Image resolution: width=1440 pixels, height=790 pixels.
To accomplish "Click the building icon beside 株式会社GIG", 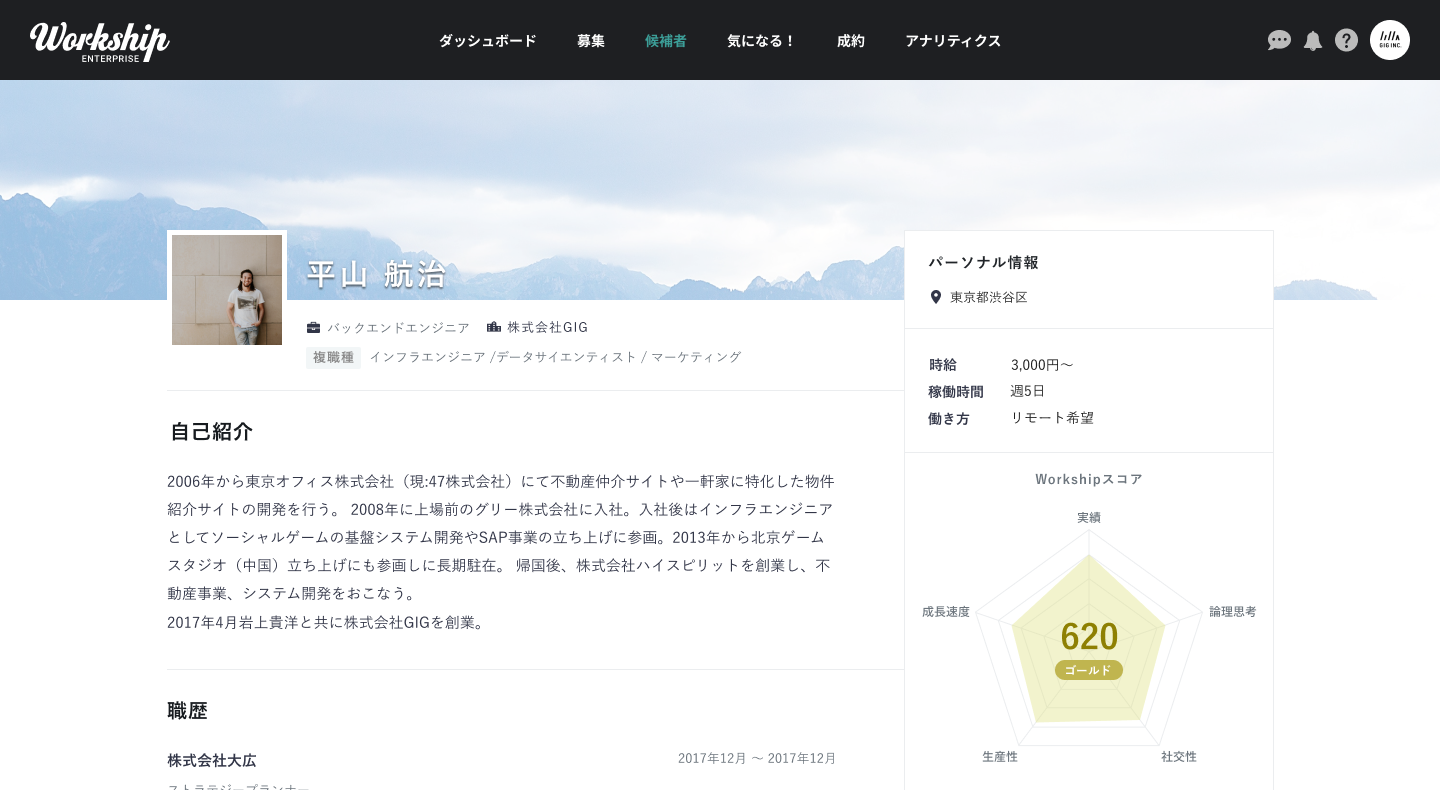I will [494, 327].
